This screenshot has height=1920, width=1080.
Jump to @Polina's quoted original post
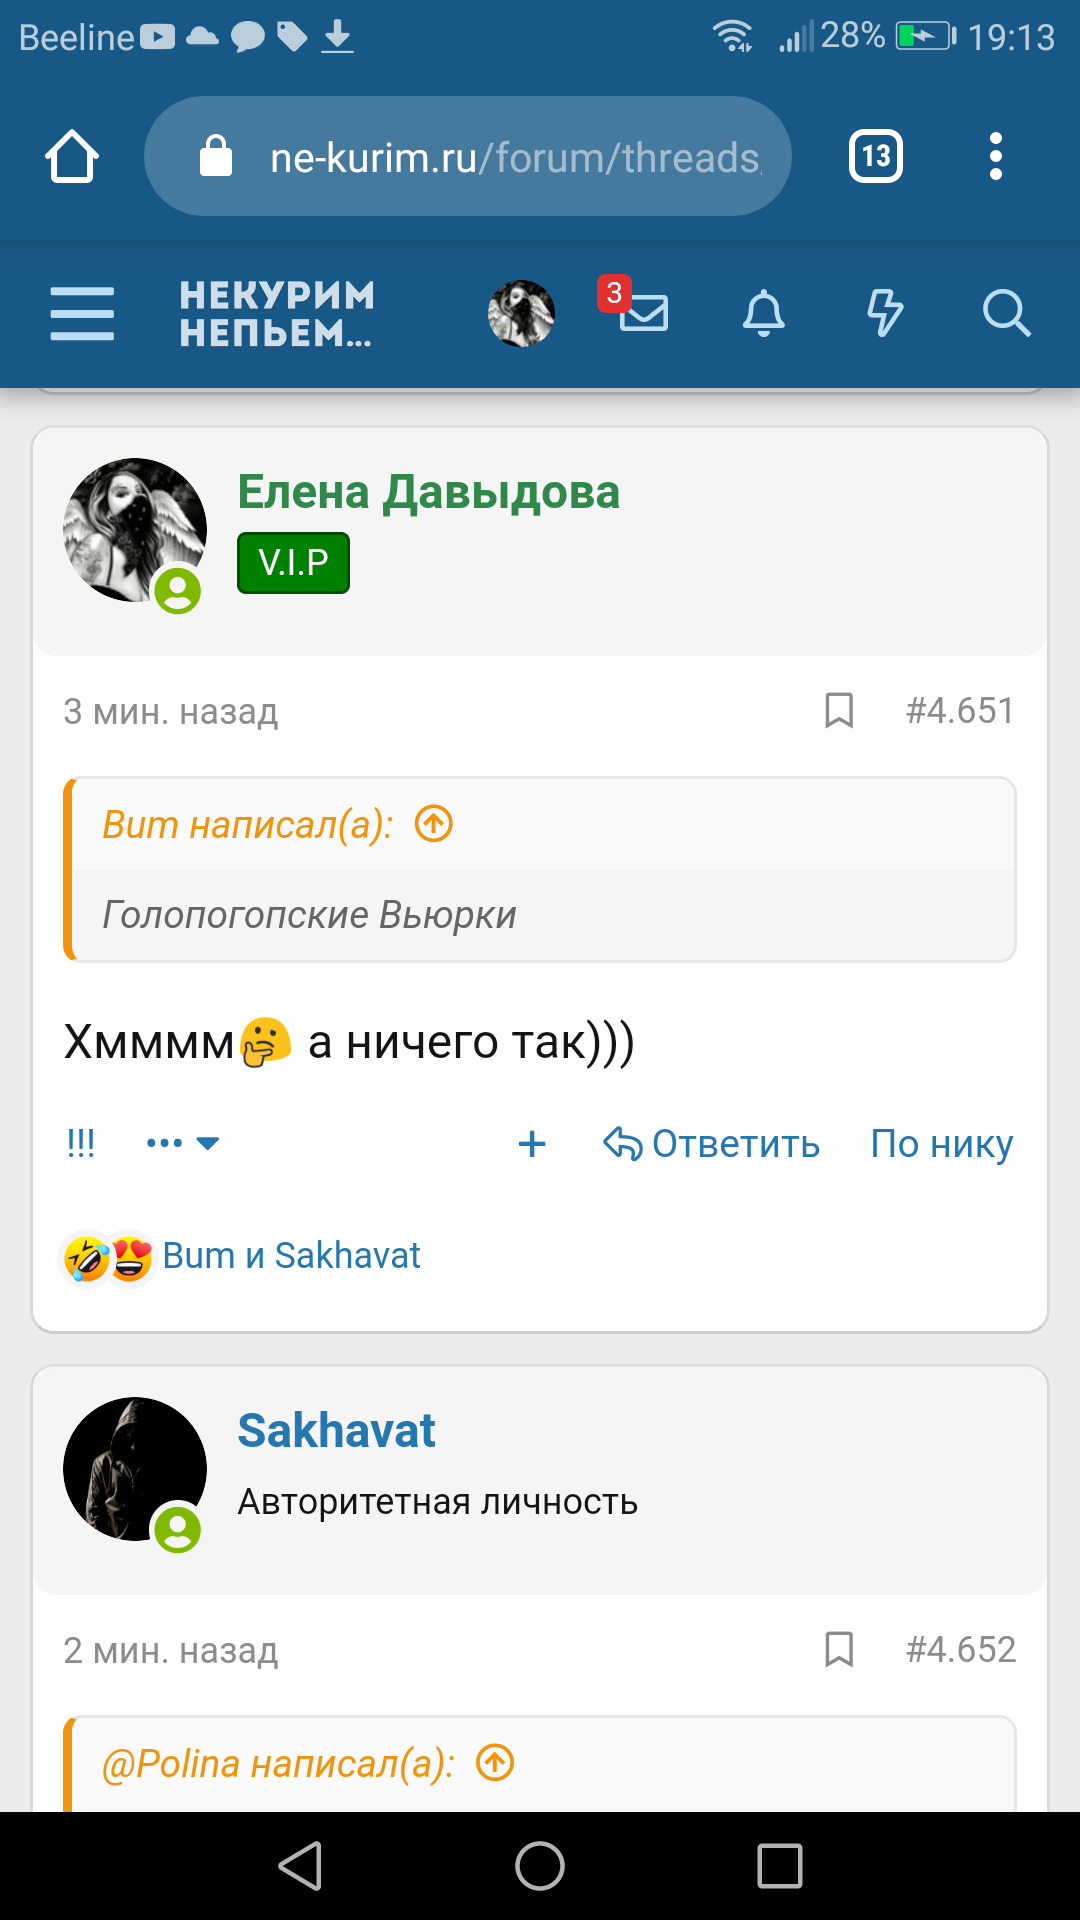tap(495, 1763)
